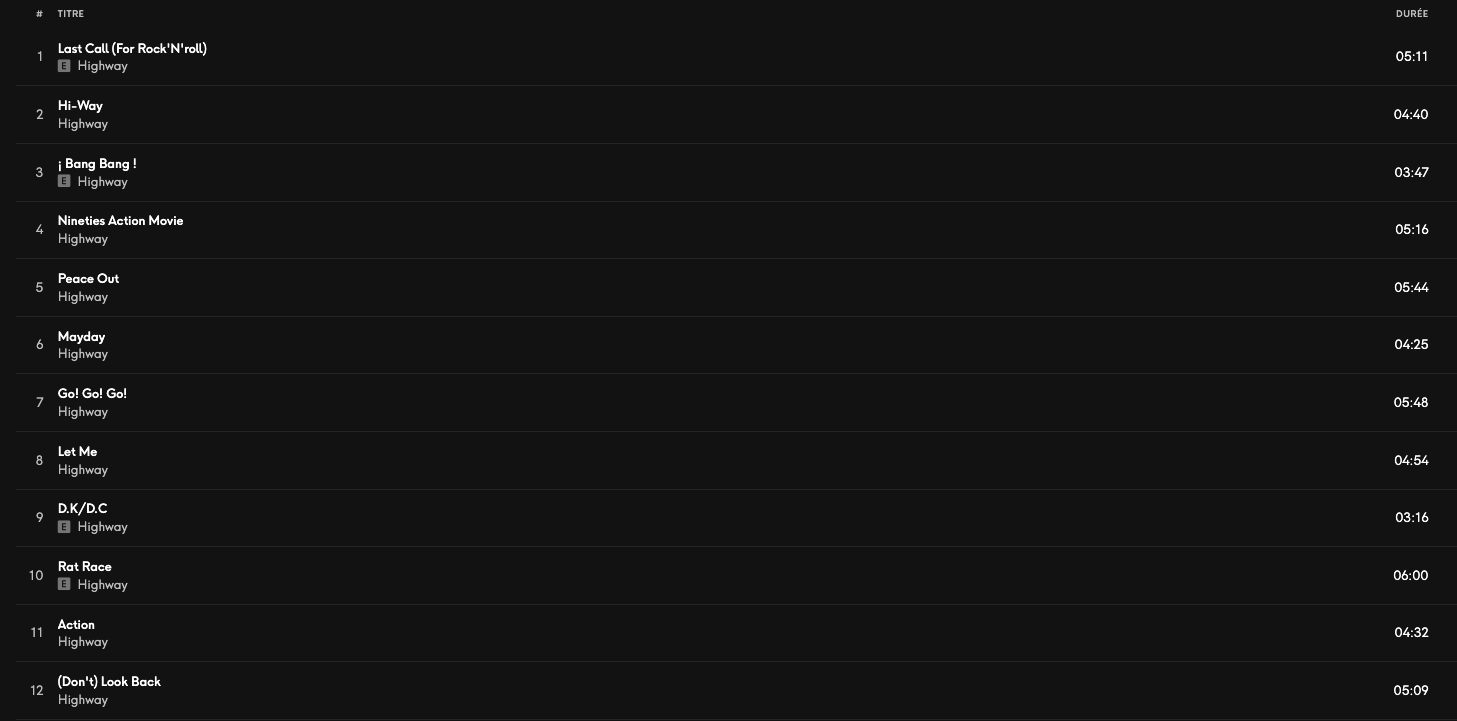Select (Don't) Look Back track

(x=109, y=682)
